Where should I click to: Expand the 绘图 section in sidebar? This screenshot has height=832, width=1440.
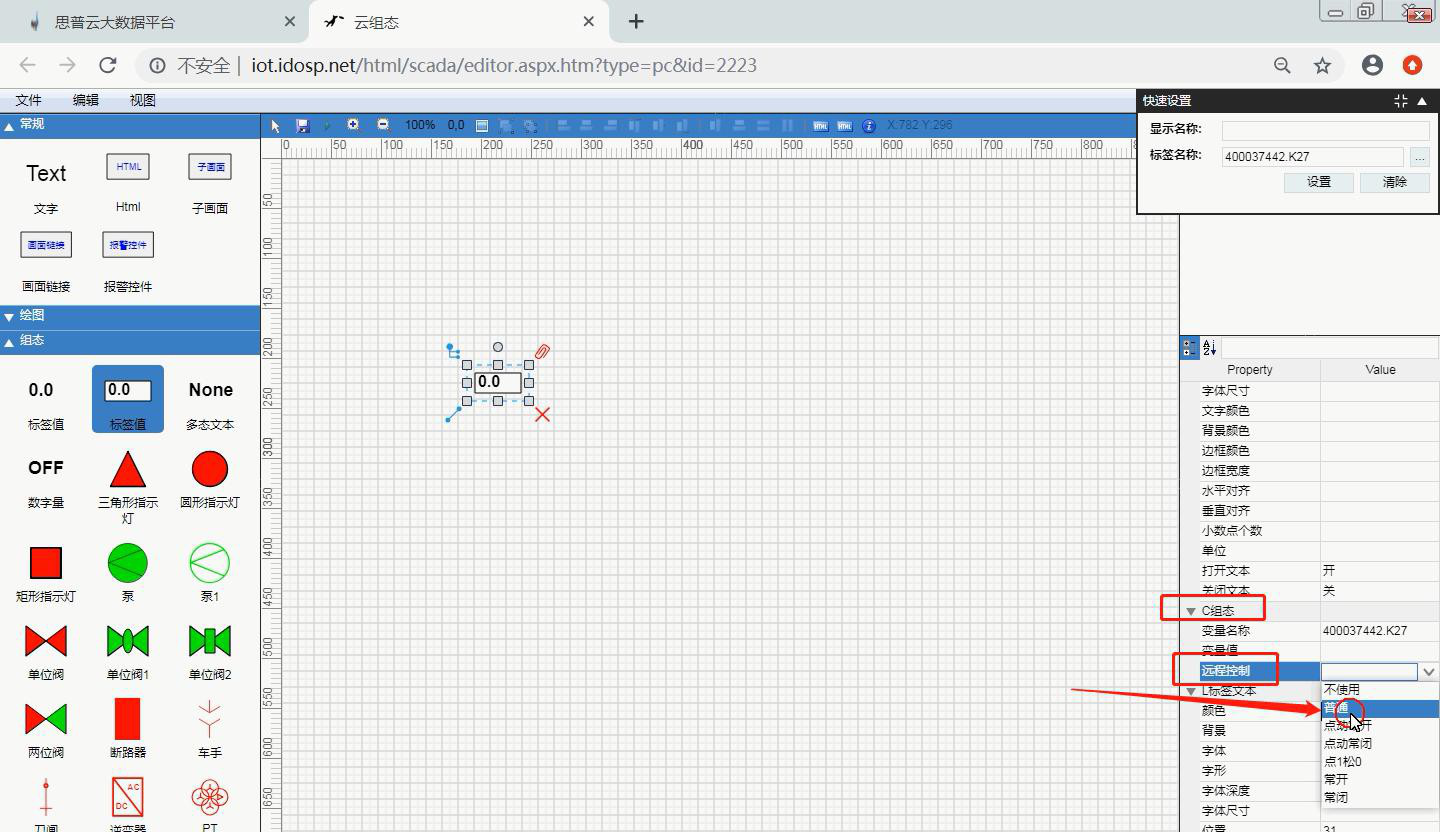pos(9,316)
